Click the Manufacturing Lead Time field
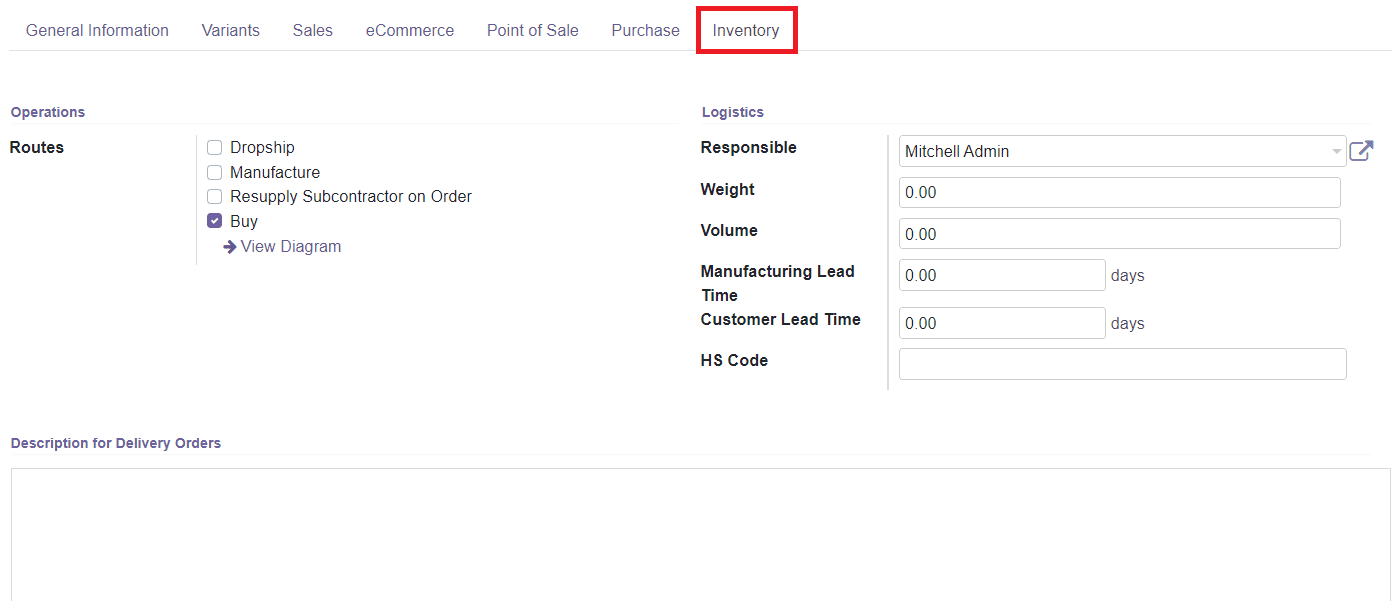 [x=1001, y=274]
